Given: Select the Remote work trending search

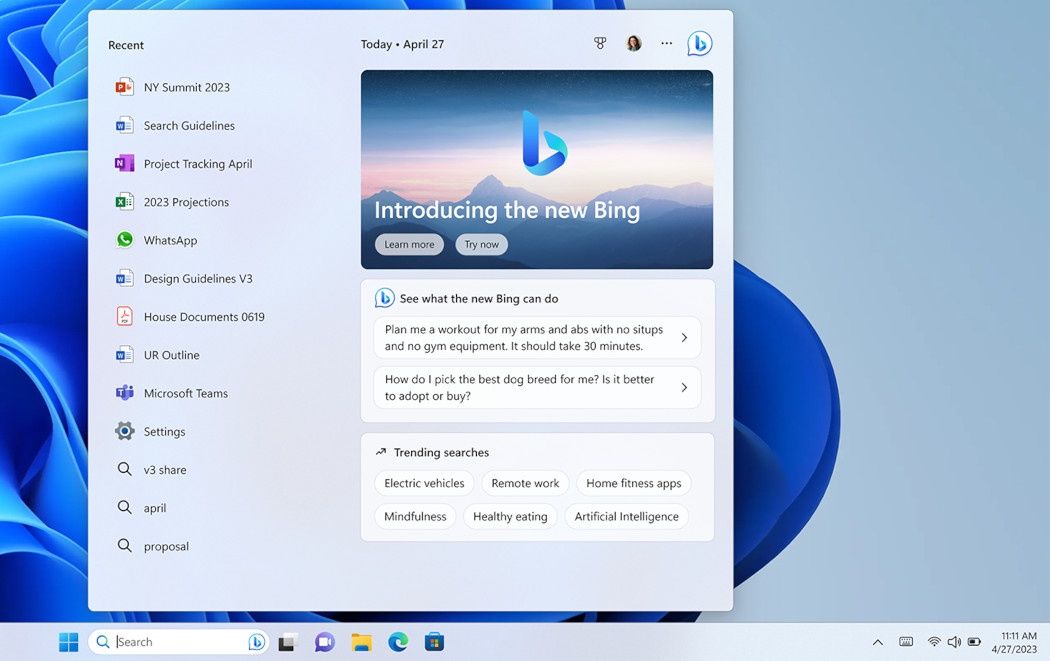Looking at the screenshot, I should click(x=525, y=483).
